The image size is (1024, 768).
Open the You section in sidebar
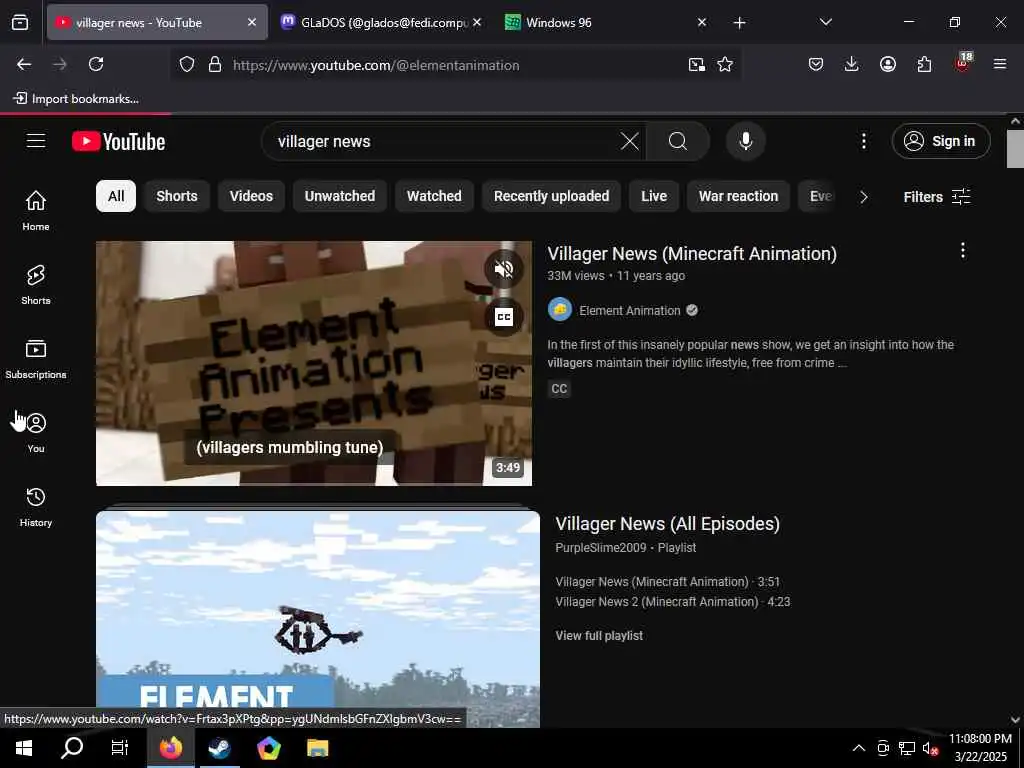(x=36, y=432)
